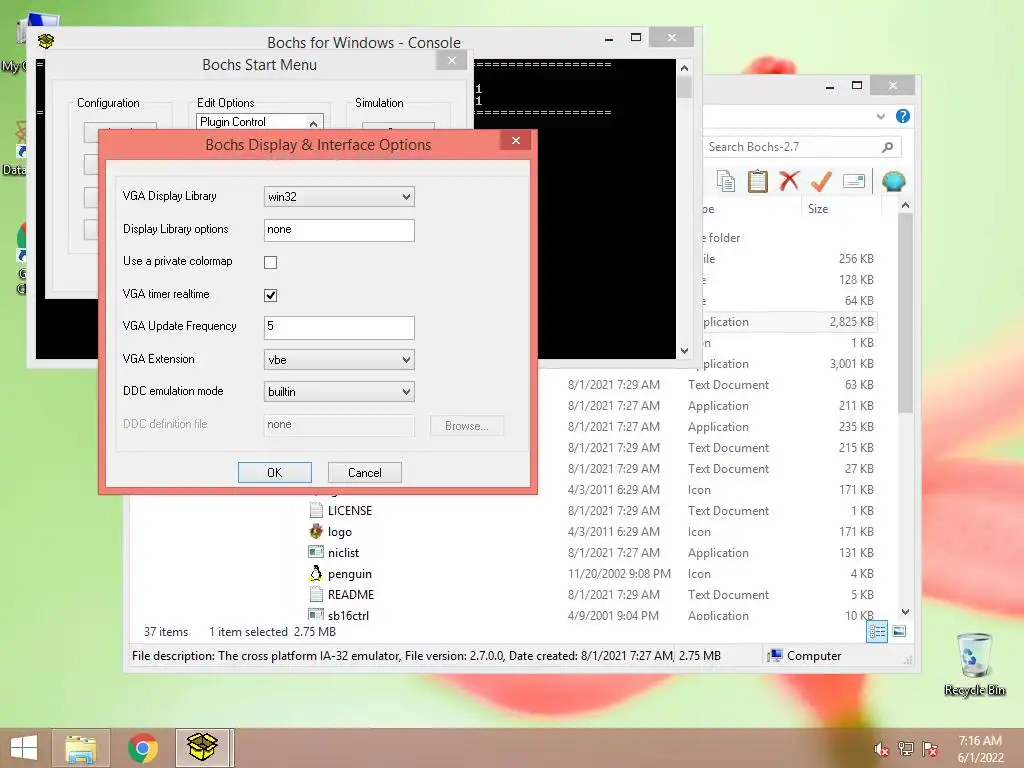This screenshot has height=768, width=1024.
Task: Click the niclist file name
Action: pos(344,553)
